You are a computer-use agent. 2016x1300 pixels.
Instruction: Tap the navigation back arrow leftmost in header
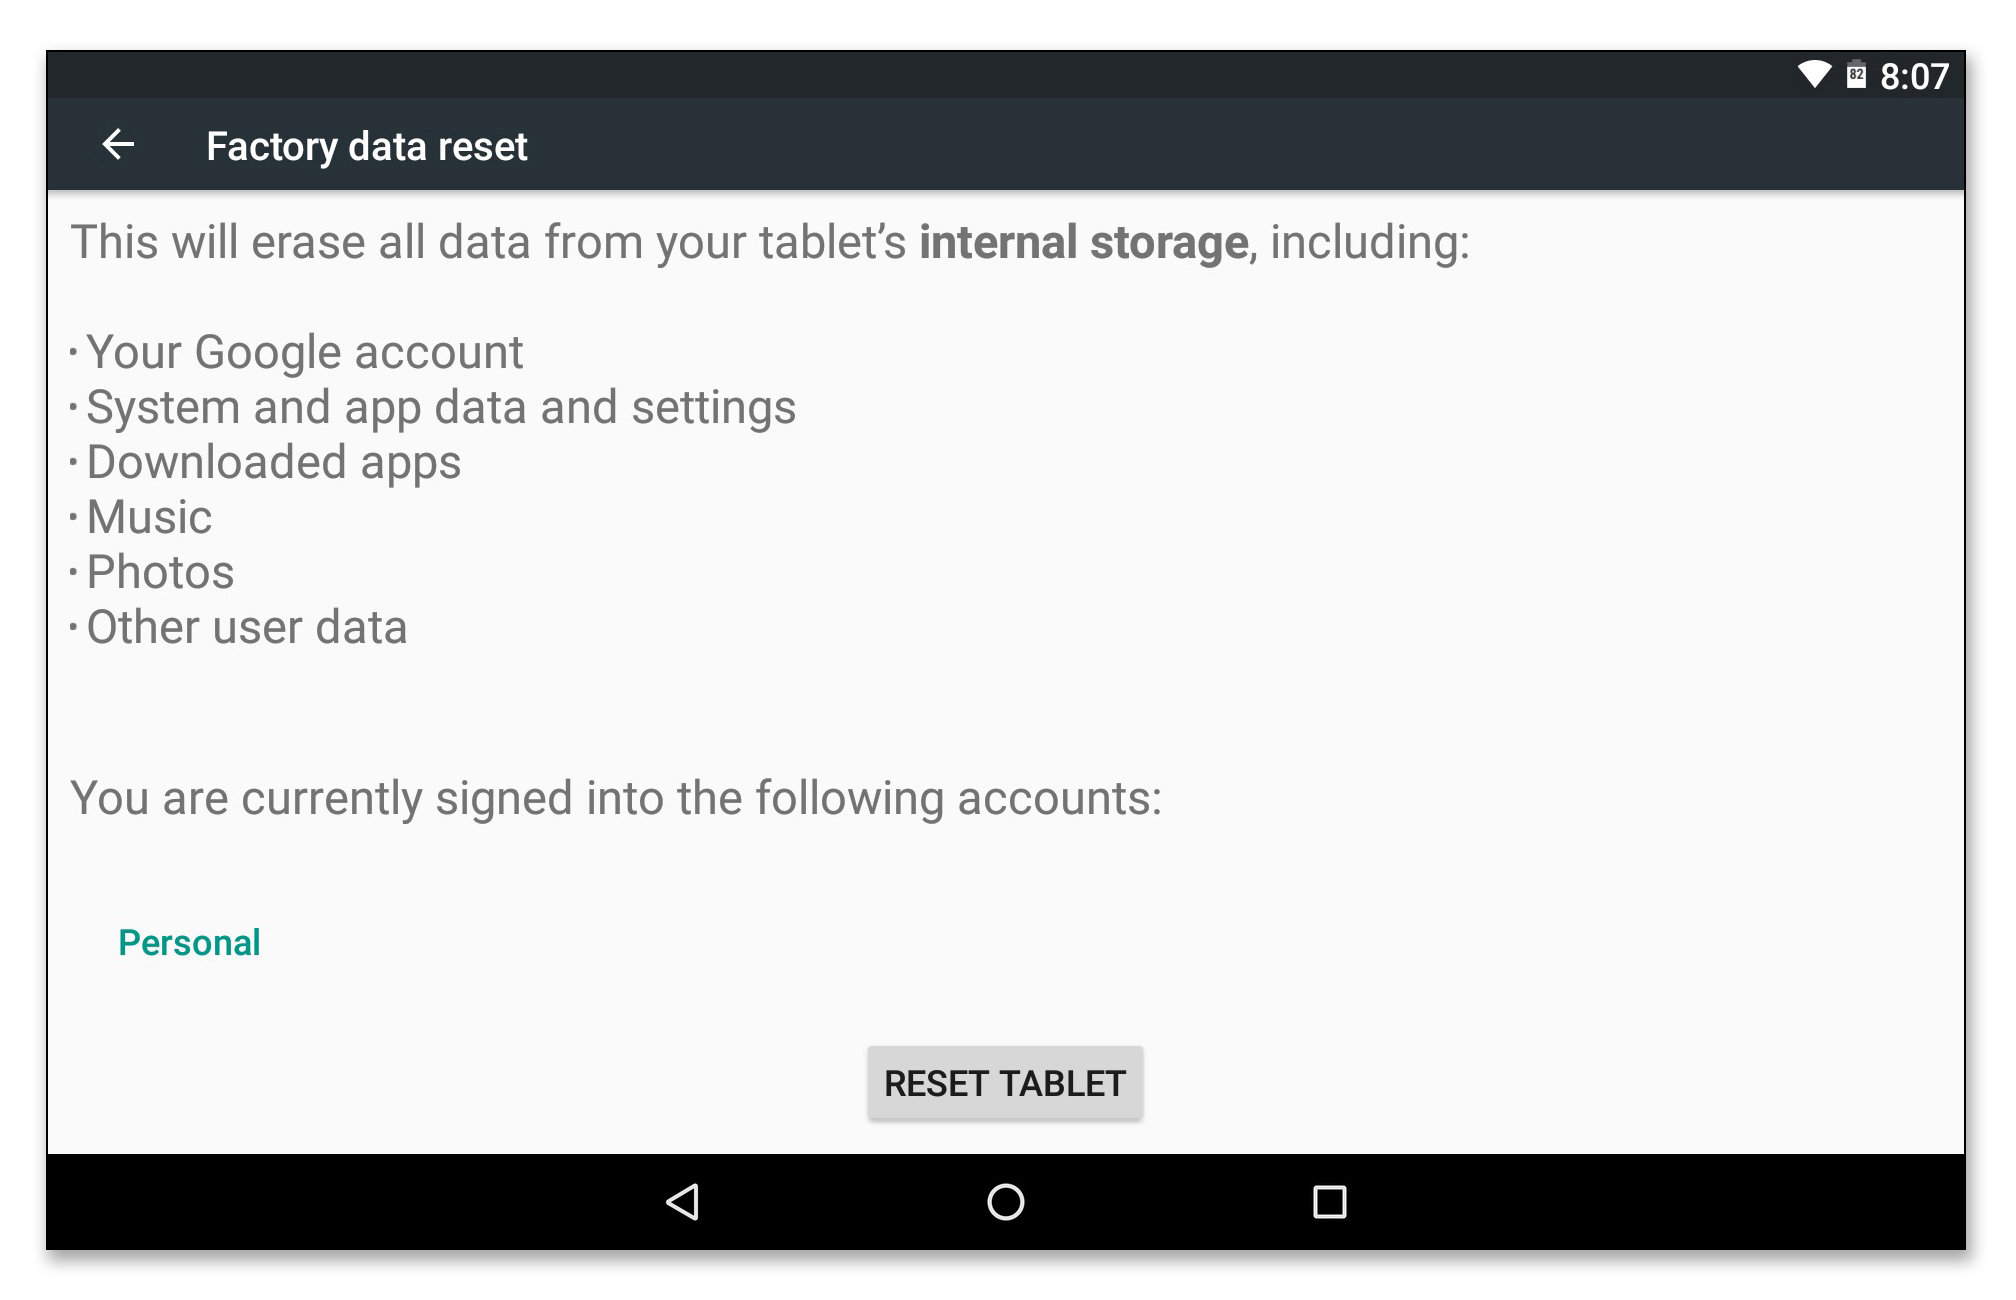point(119,146)
